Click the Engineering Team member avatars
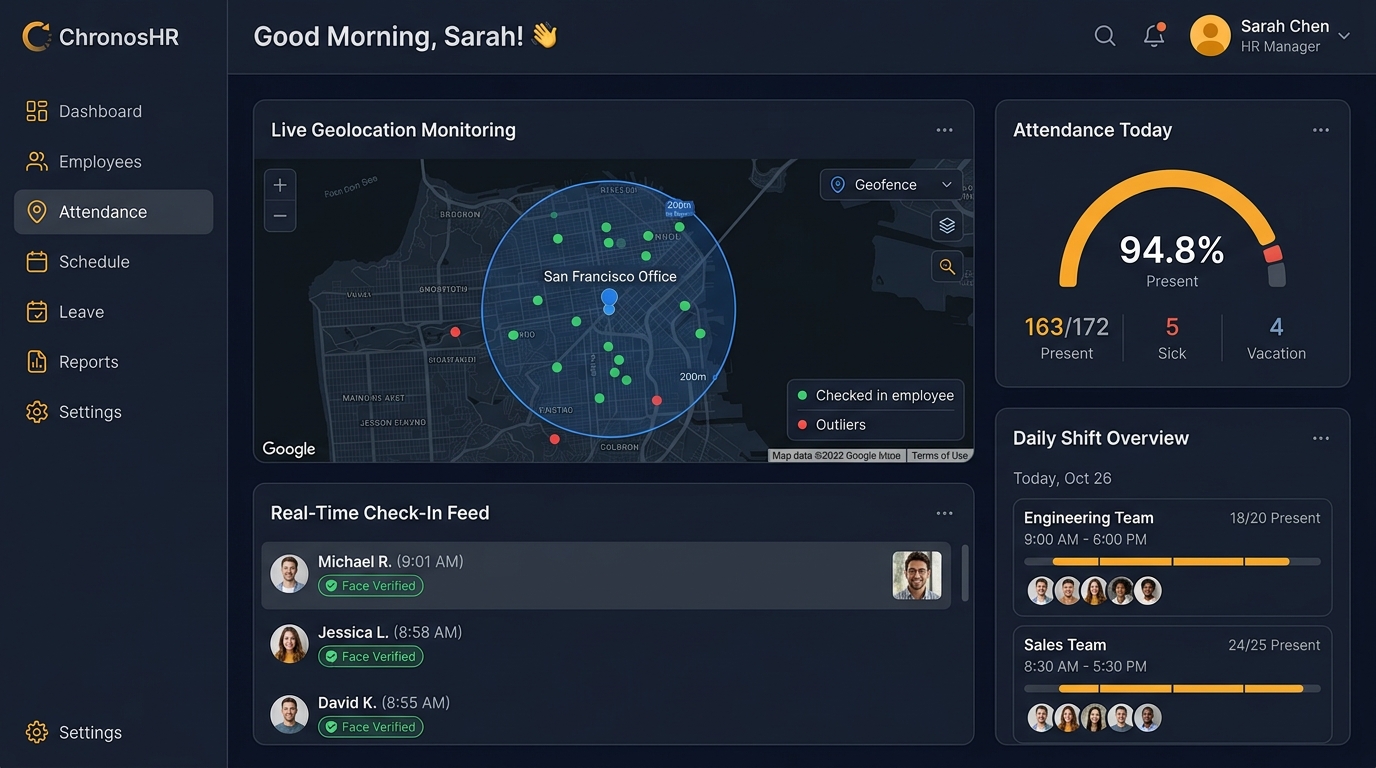 tap(1094, 591)
